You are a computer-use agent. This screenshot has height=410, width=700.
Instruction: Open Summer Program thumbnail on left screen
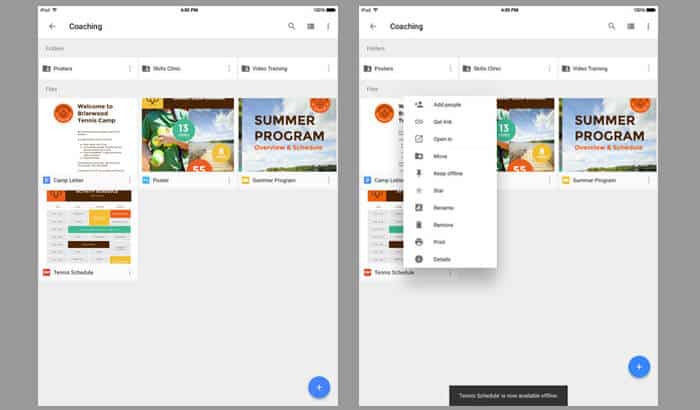pos(288,135)
